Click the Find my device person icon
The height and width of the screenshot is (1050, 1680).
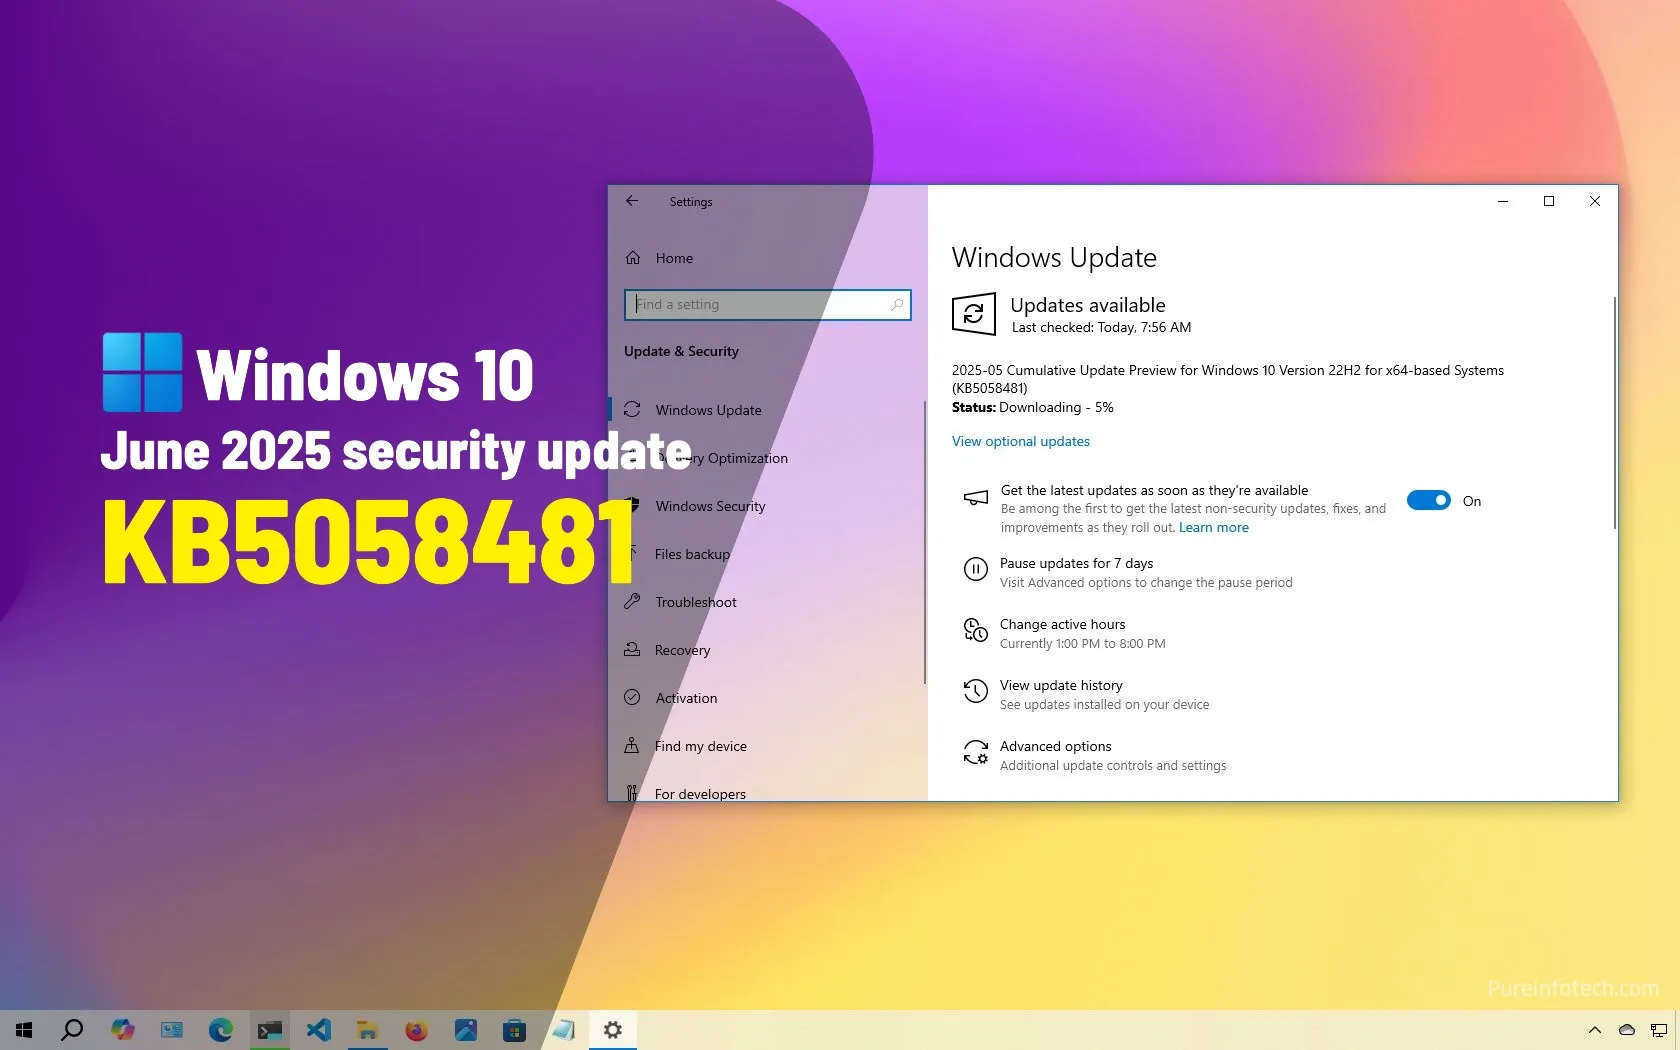[x=632, y=745]
